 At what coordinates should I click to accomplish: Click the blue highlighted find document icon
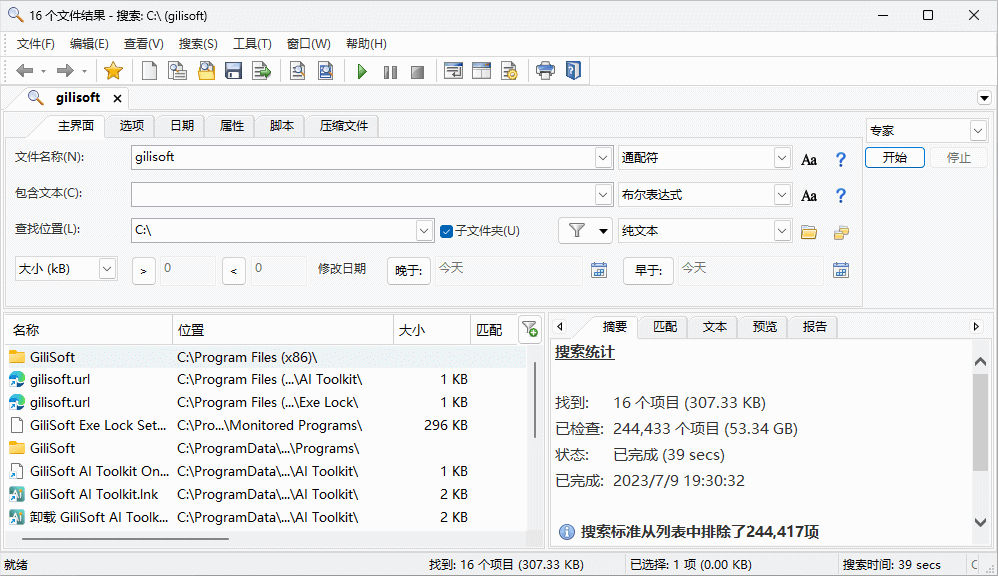325,71
